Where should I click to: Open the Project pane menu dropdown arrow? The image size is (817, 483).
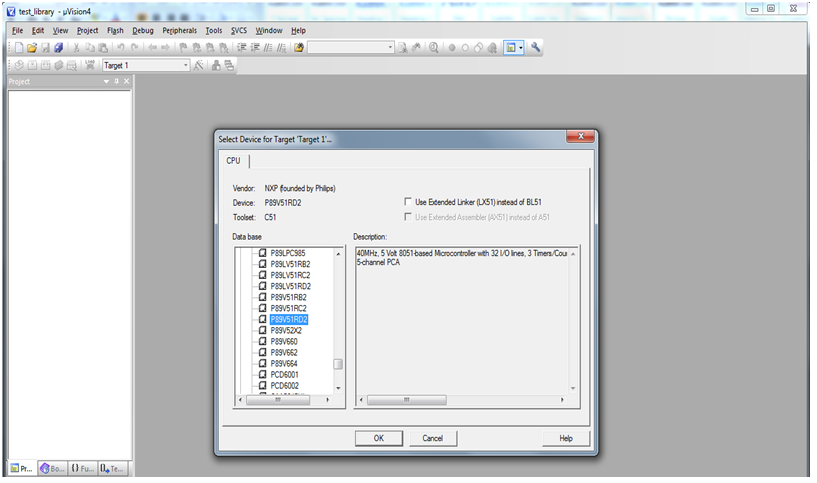point(106,81)
